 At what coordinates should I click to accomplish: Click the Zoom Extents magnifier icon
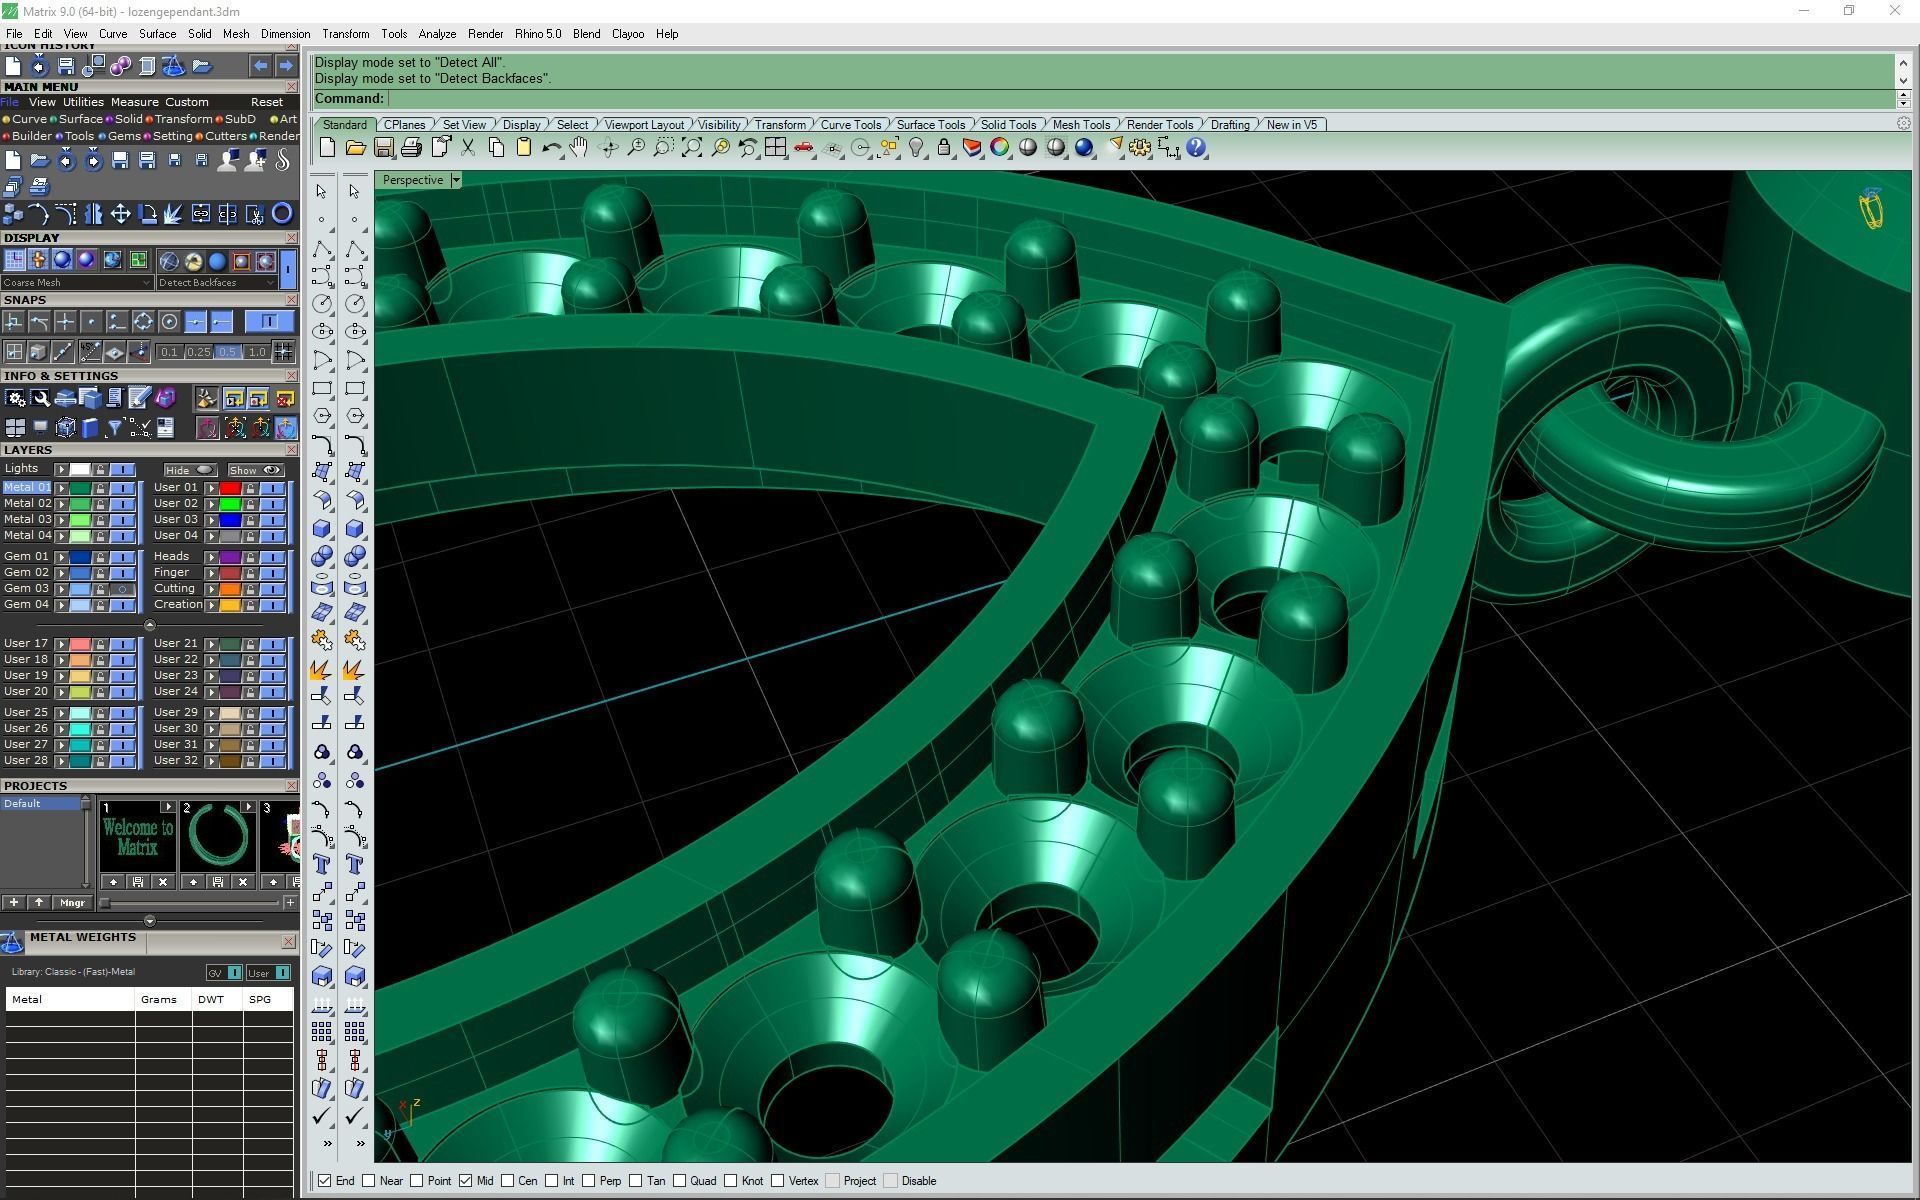coord(691,148)
